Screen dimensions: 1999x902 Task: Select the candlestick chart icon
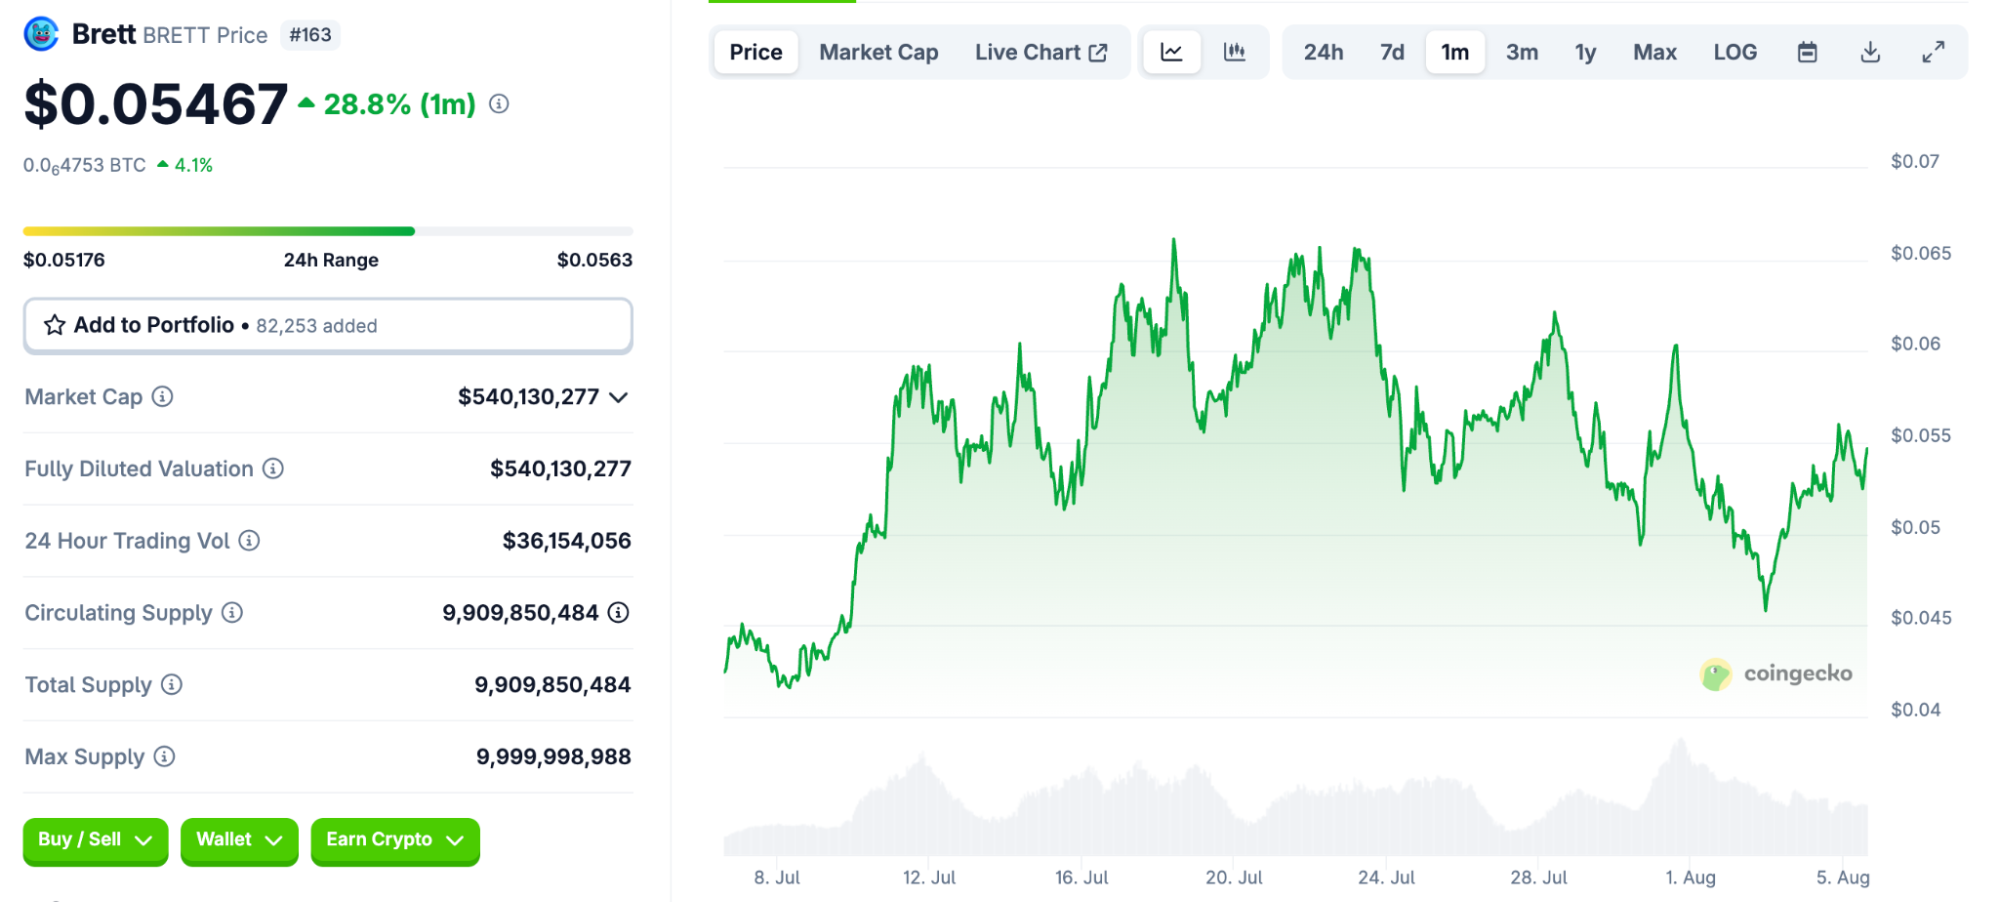pos(1236,52)
